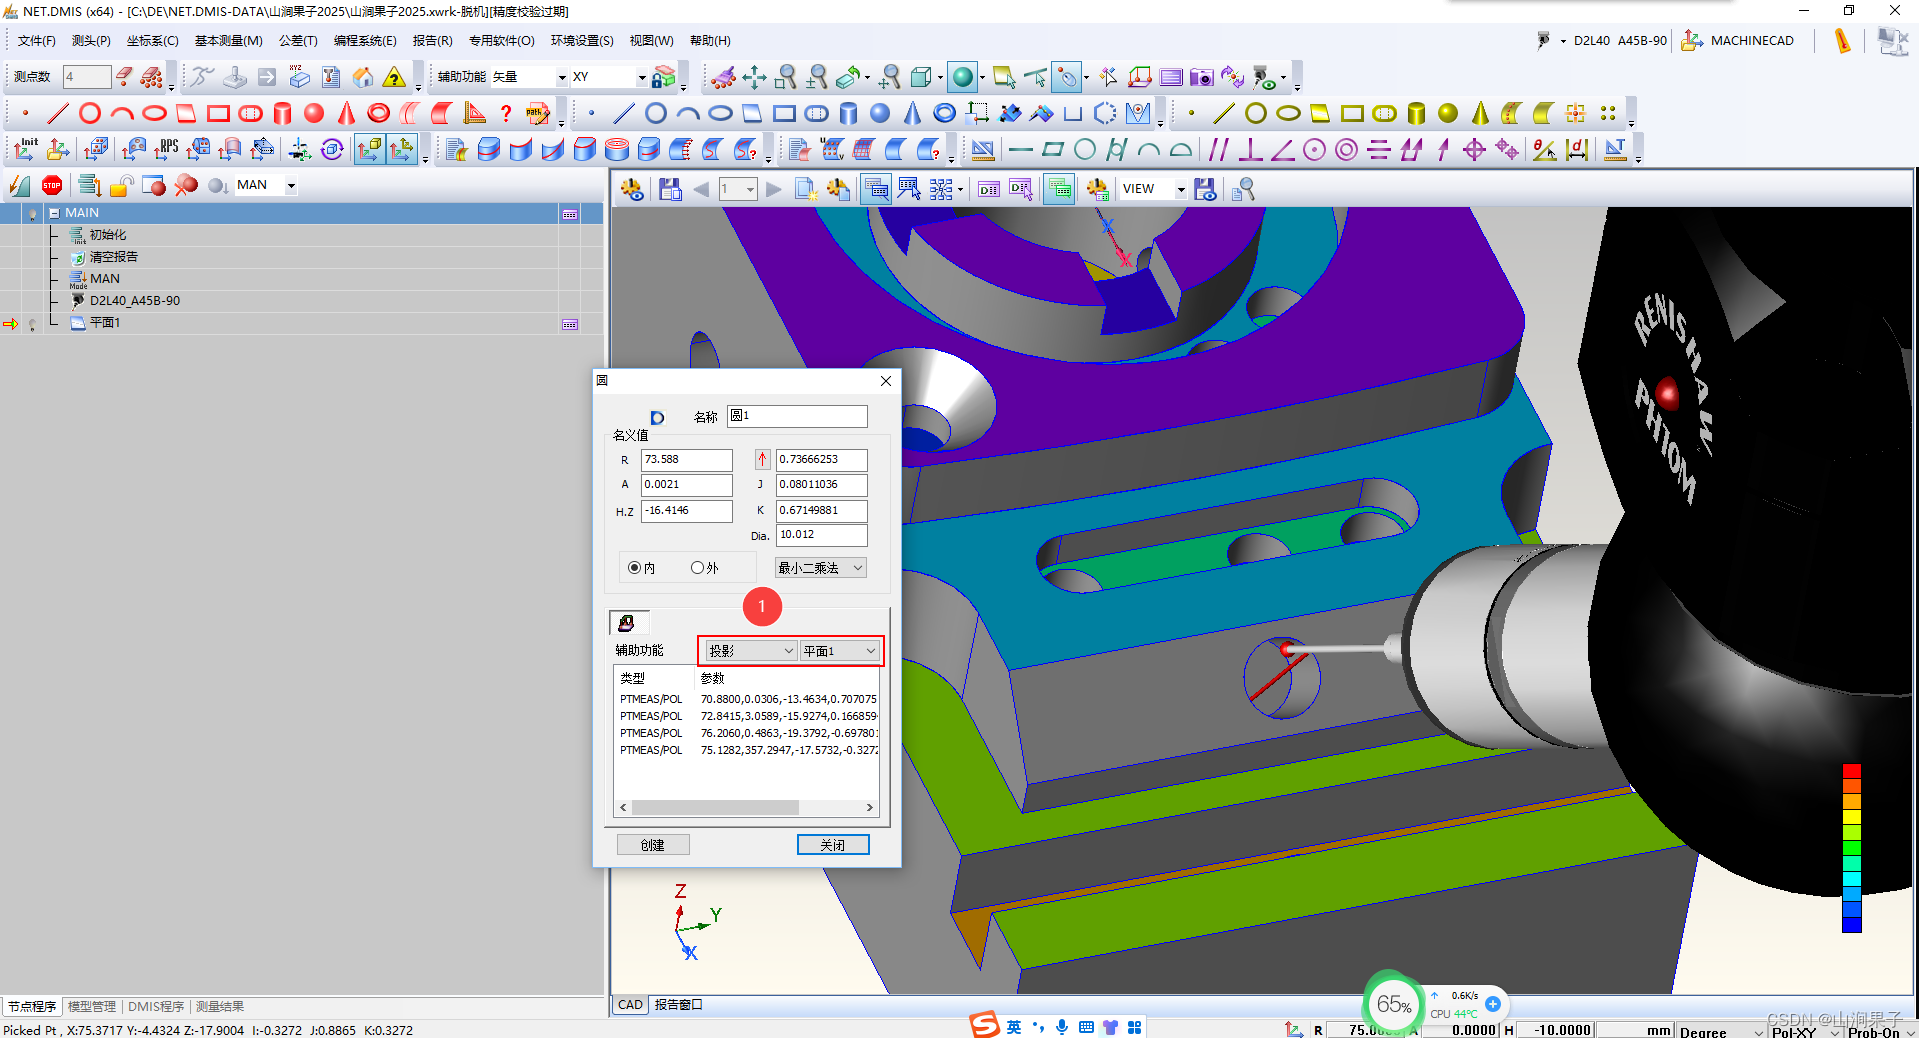This screenshot has width=1919, height=1038.
Task: Collapse the MAIN program tree node
Action: pyautogui.click(x=54, y=213)
